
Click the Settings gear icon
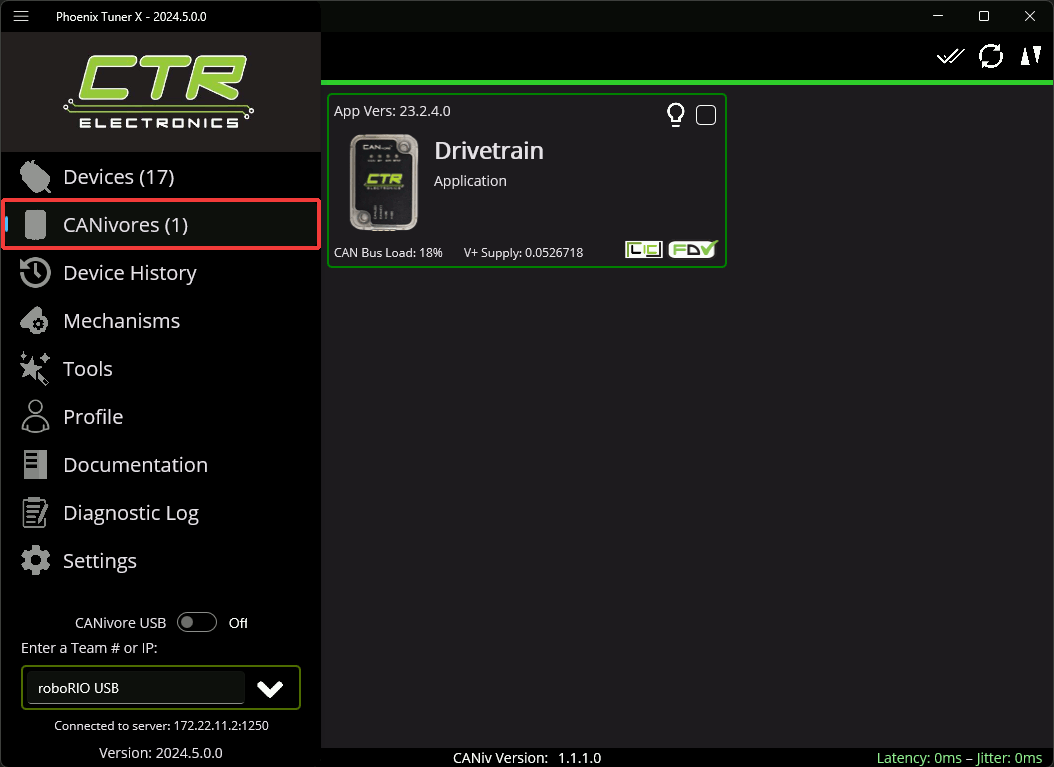click(x=35, y=561)
